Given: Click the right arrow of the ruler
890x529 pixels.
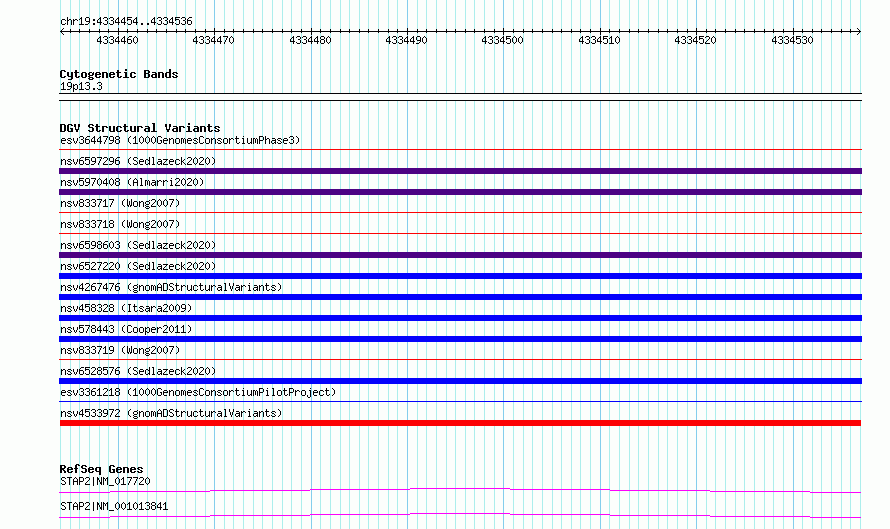Looking at the screenshot, I should pyautogui.click(x=858, y=31).
